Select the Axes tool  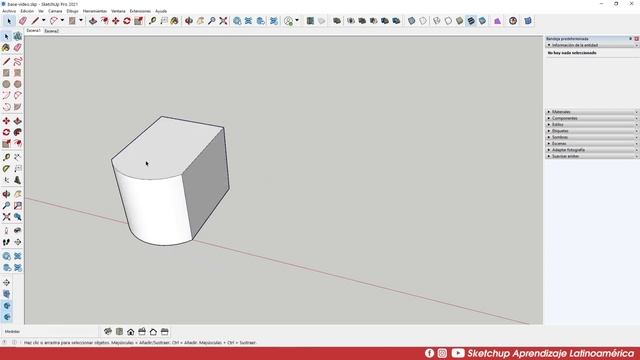[x=6, y=180]
